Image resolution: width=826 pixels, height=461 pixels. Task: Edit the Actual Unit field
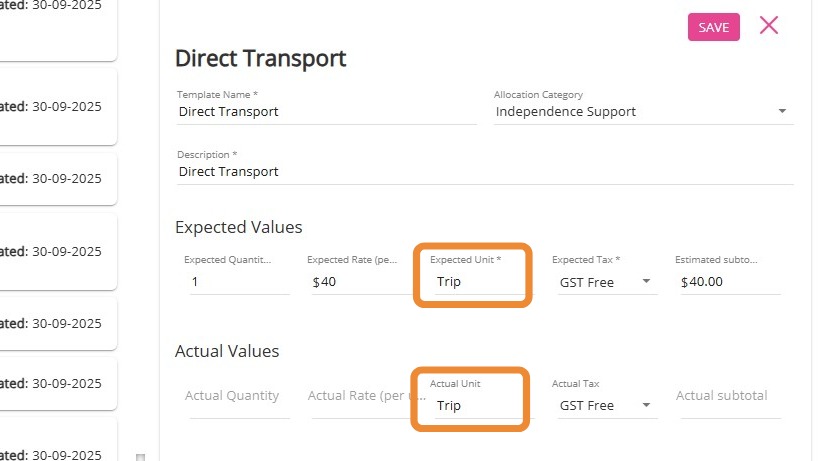click(x=472, y=406)
